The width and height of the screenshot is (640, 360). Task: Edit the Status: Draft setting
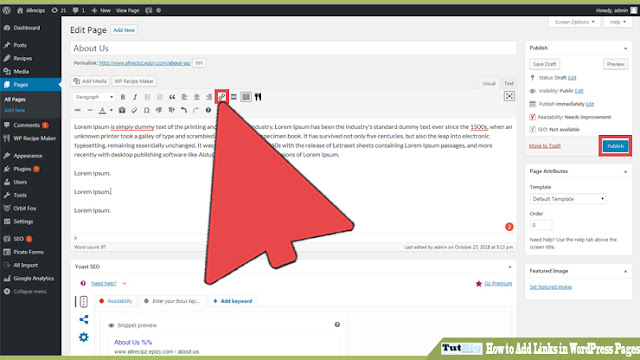click(x=572, y=78)
